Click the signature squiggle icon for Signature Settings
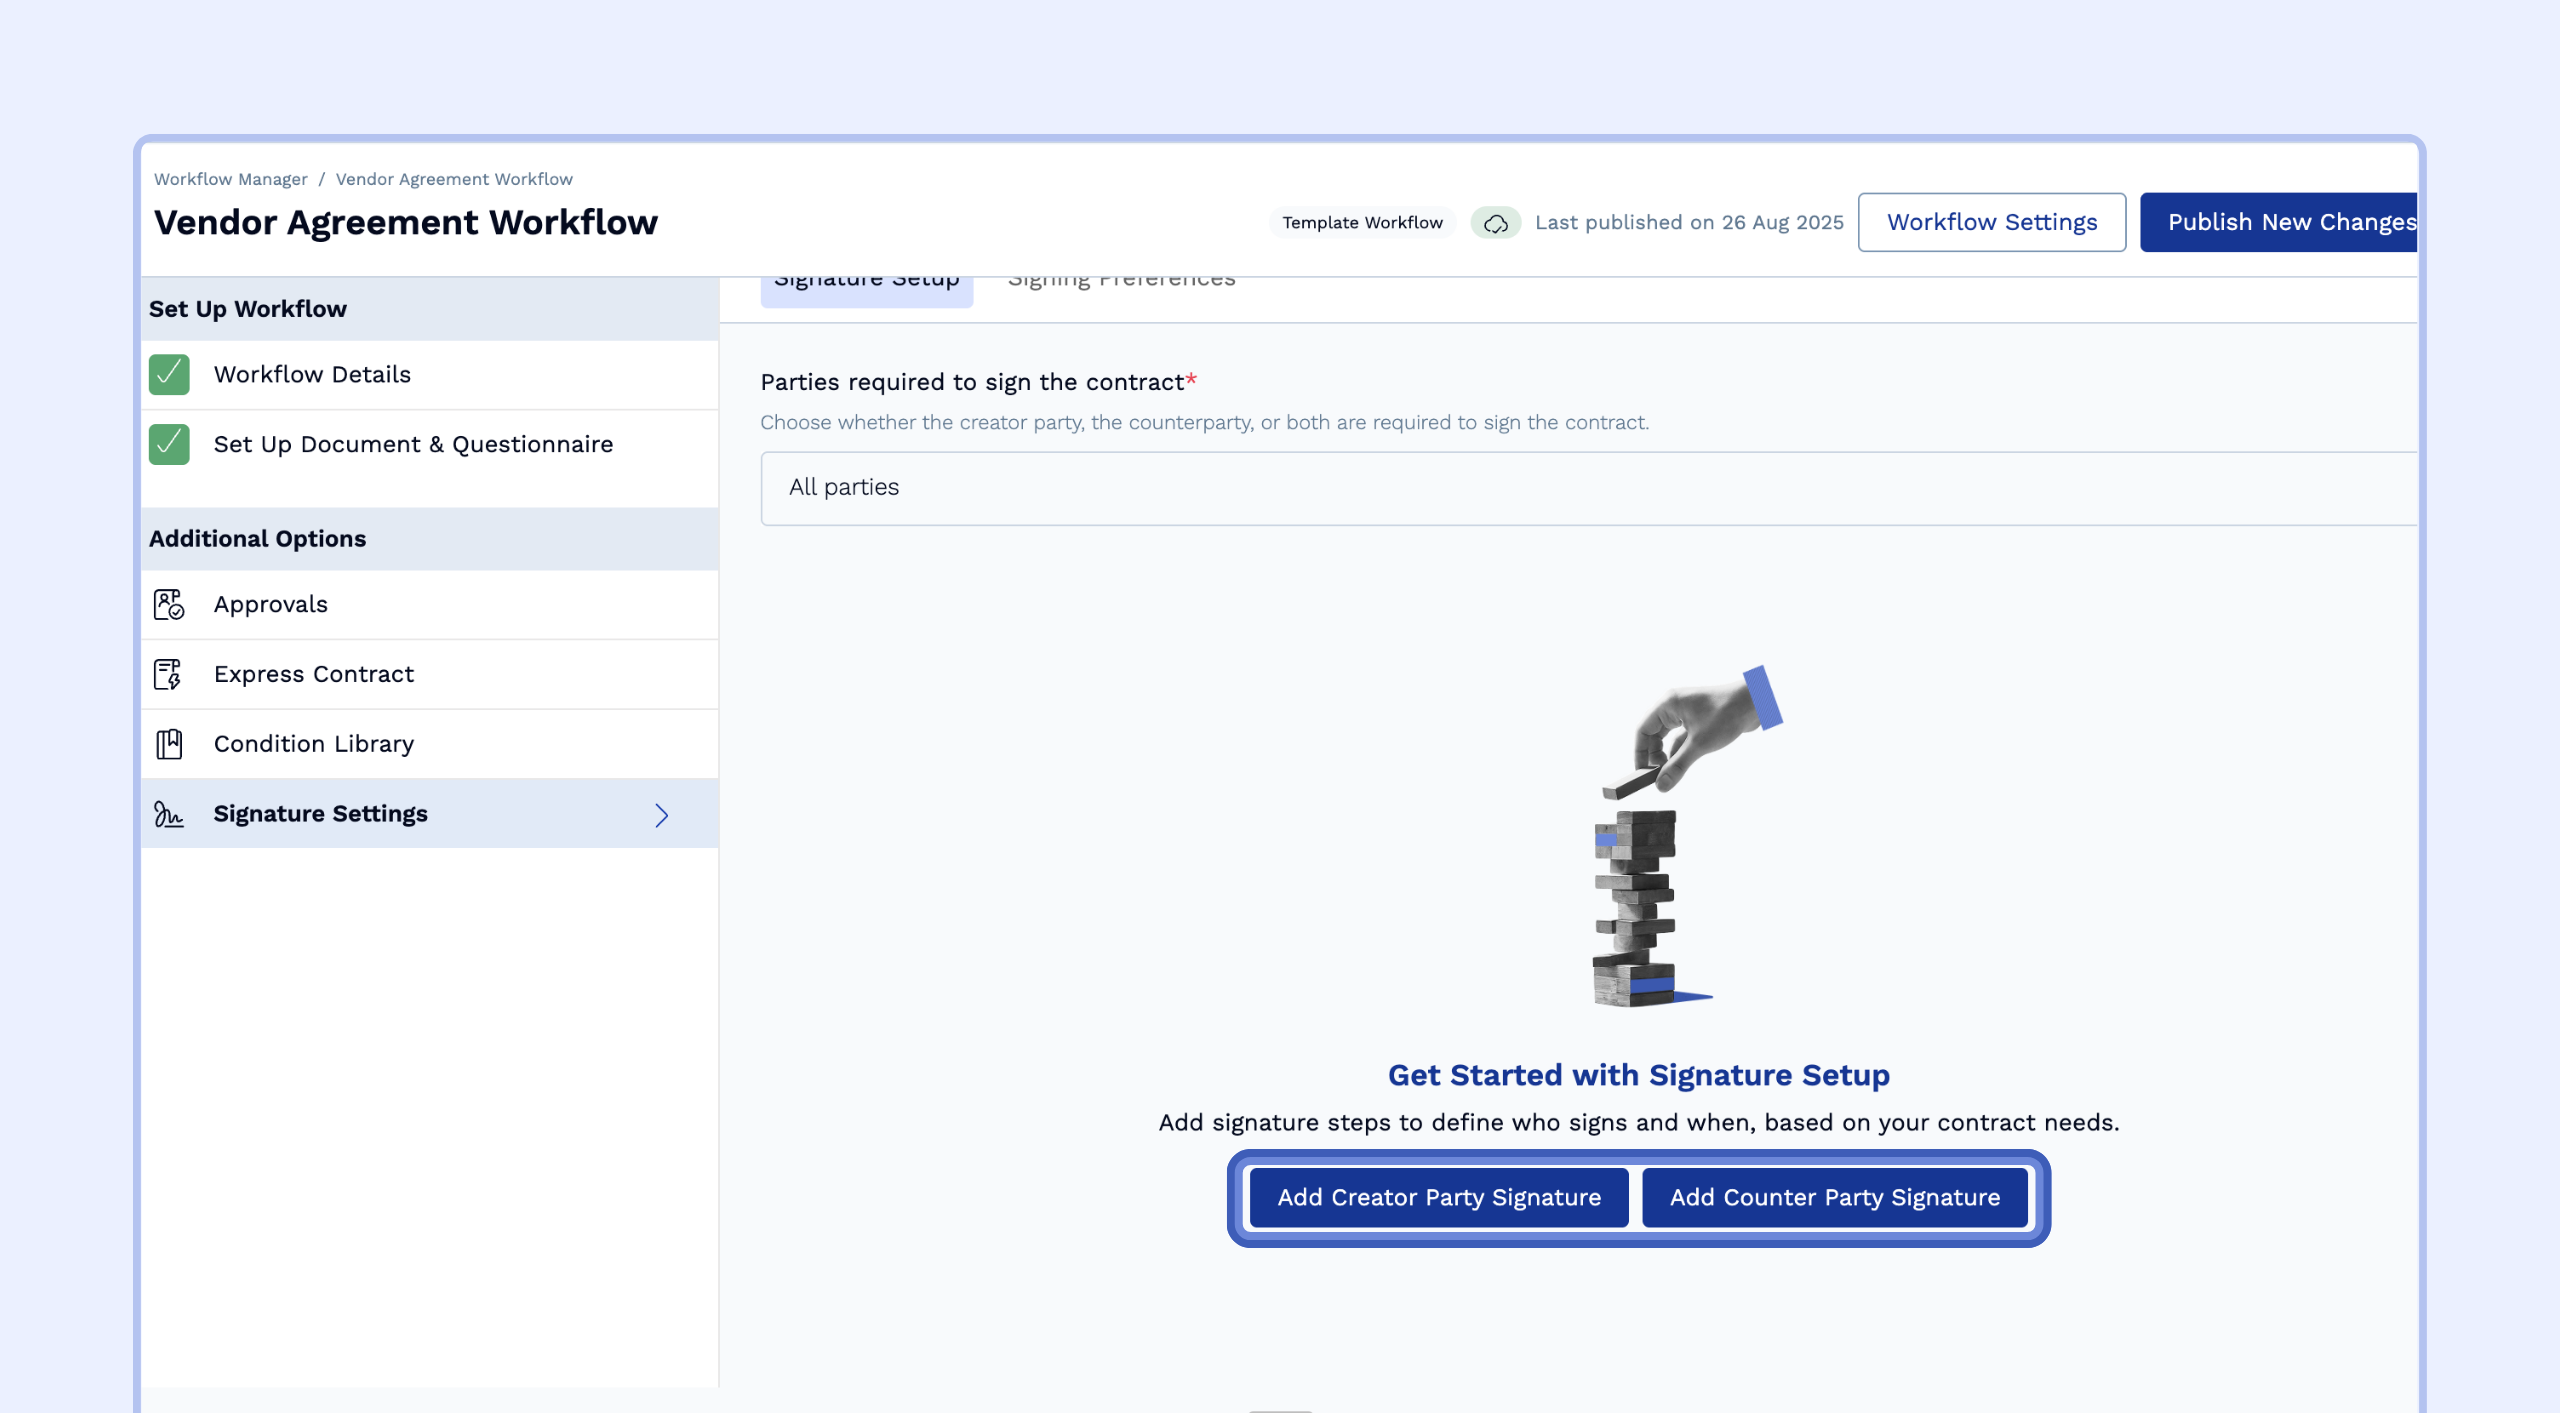The width and height of the screenshot is (2560, 1413). point(169,814)
